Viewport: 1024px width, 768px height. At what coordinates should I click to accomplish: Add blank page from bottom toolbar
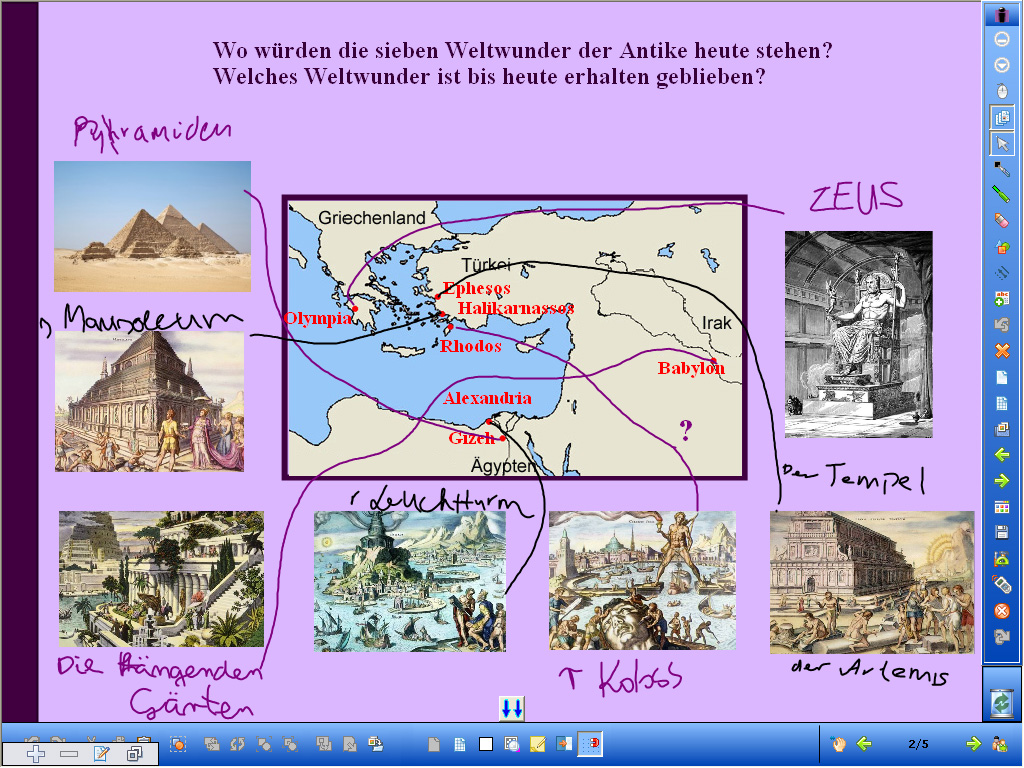click(x=434, y=744)
